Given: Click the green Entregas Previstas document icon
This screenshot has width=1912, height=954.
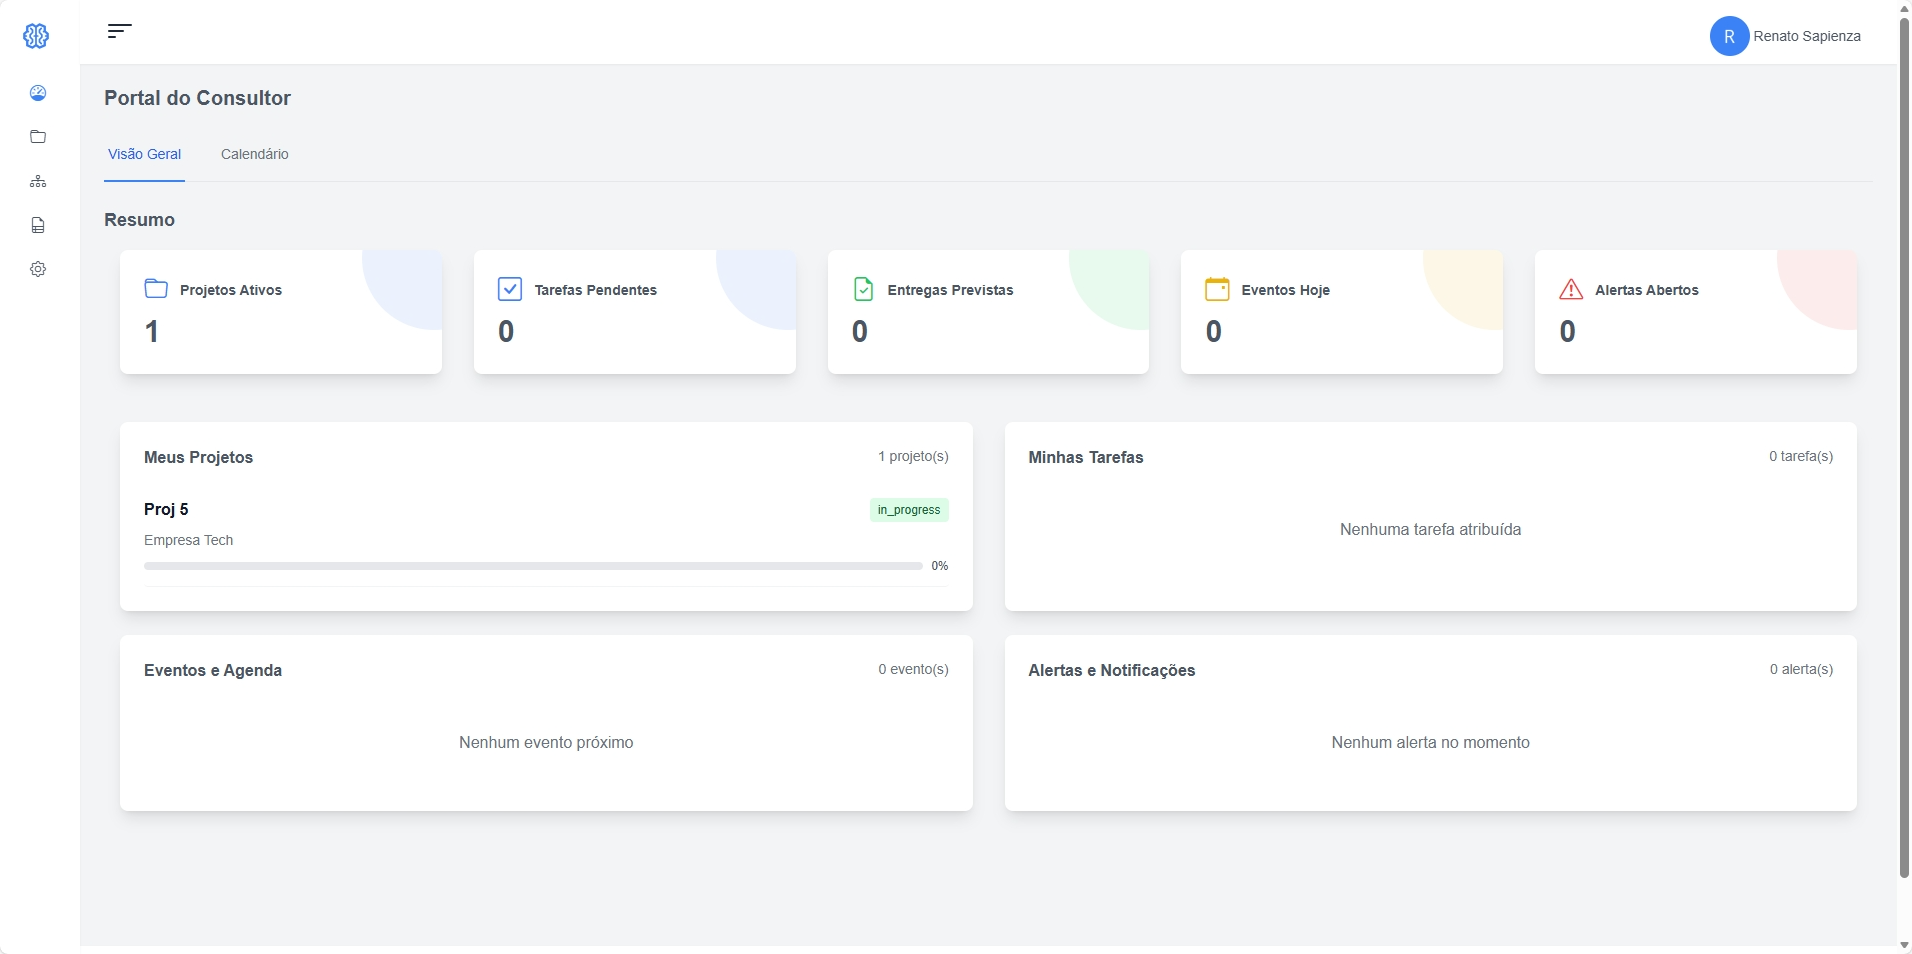Looking at the screenshot, I should (863, 290).
